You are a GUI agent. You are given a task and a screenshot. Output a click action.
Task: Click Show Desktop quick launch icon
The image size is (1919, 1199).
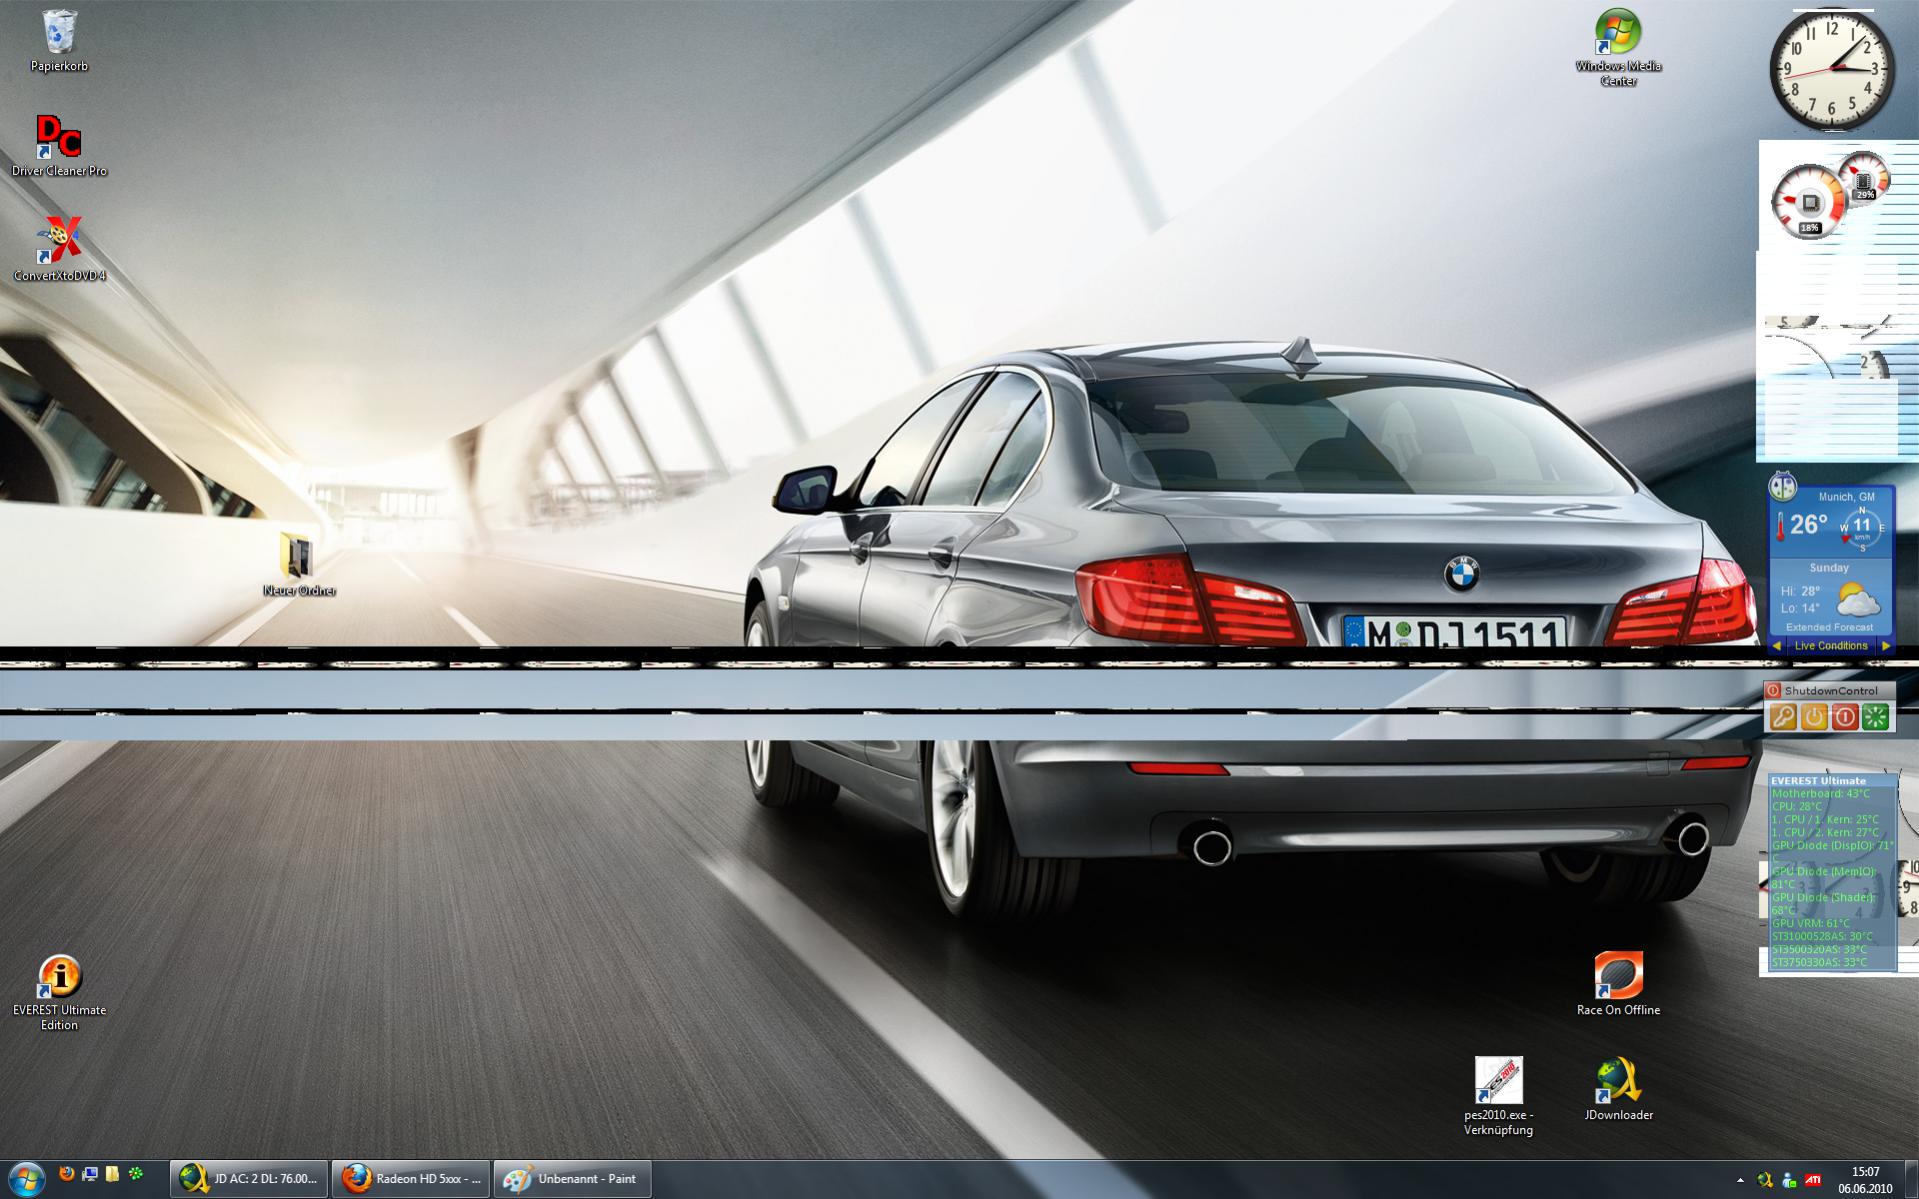[x=90, y=1174]
